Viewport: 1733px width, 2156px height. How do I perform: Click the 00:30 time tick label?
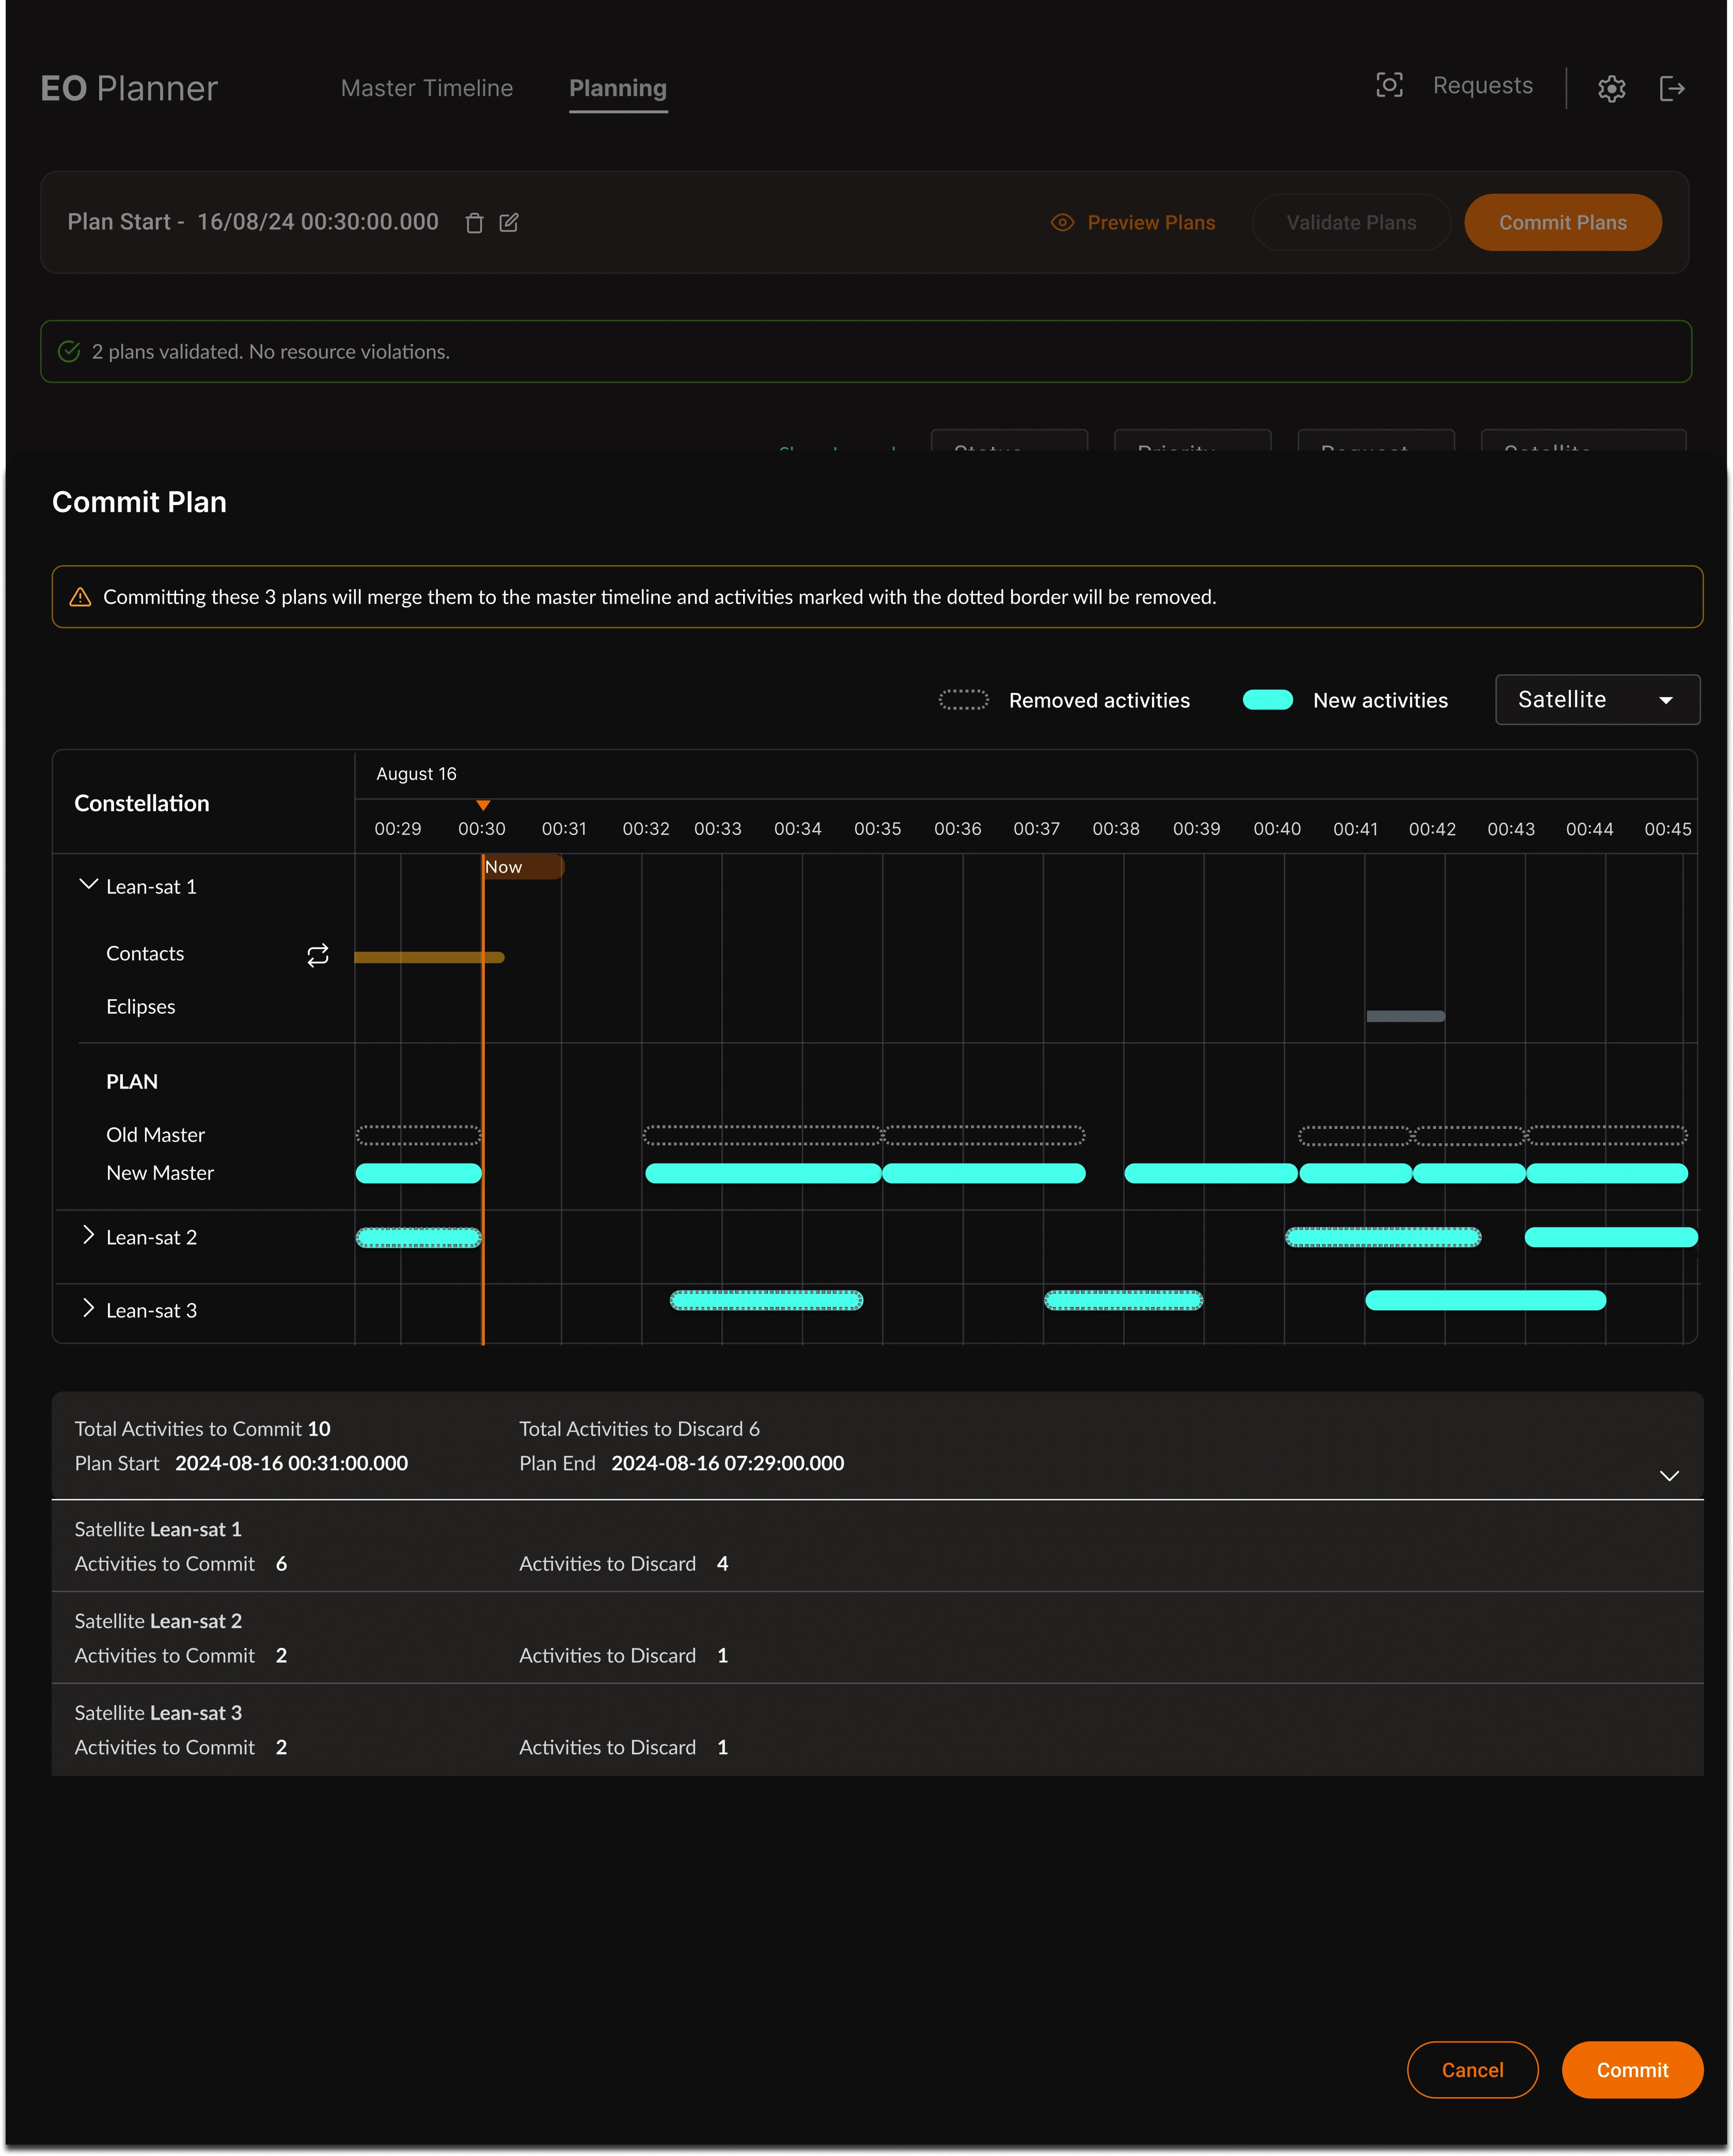pos(482,829)
